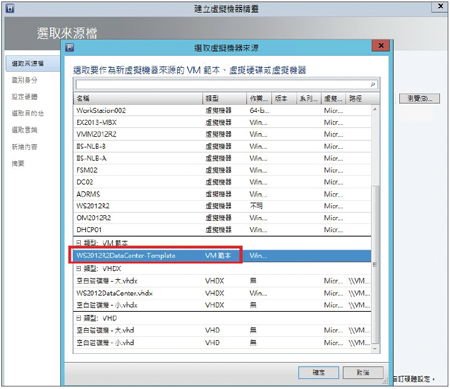Select the ADRMS virtual machine row
Screen dimensions: 450x389
(222, 194)
